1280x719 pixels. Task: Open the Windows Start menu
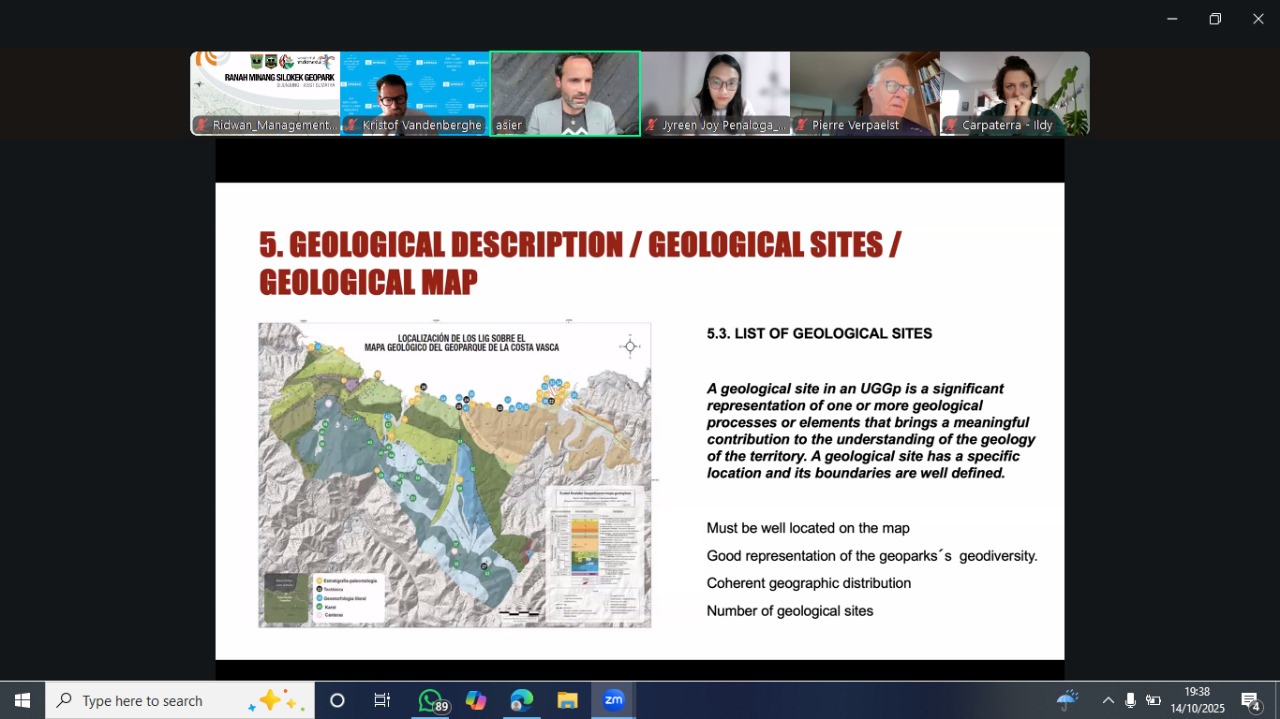(22, 701)
